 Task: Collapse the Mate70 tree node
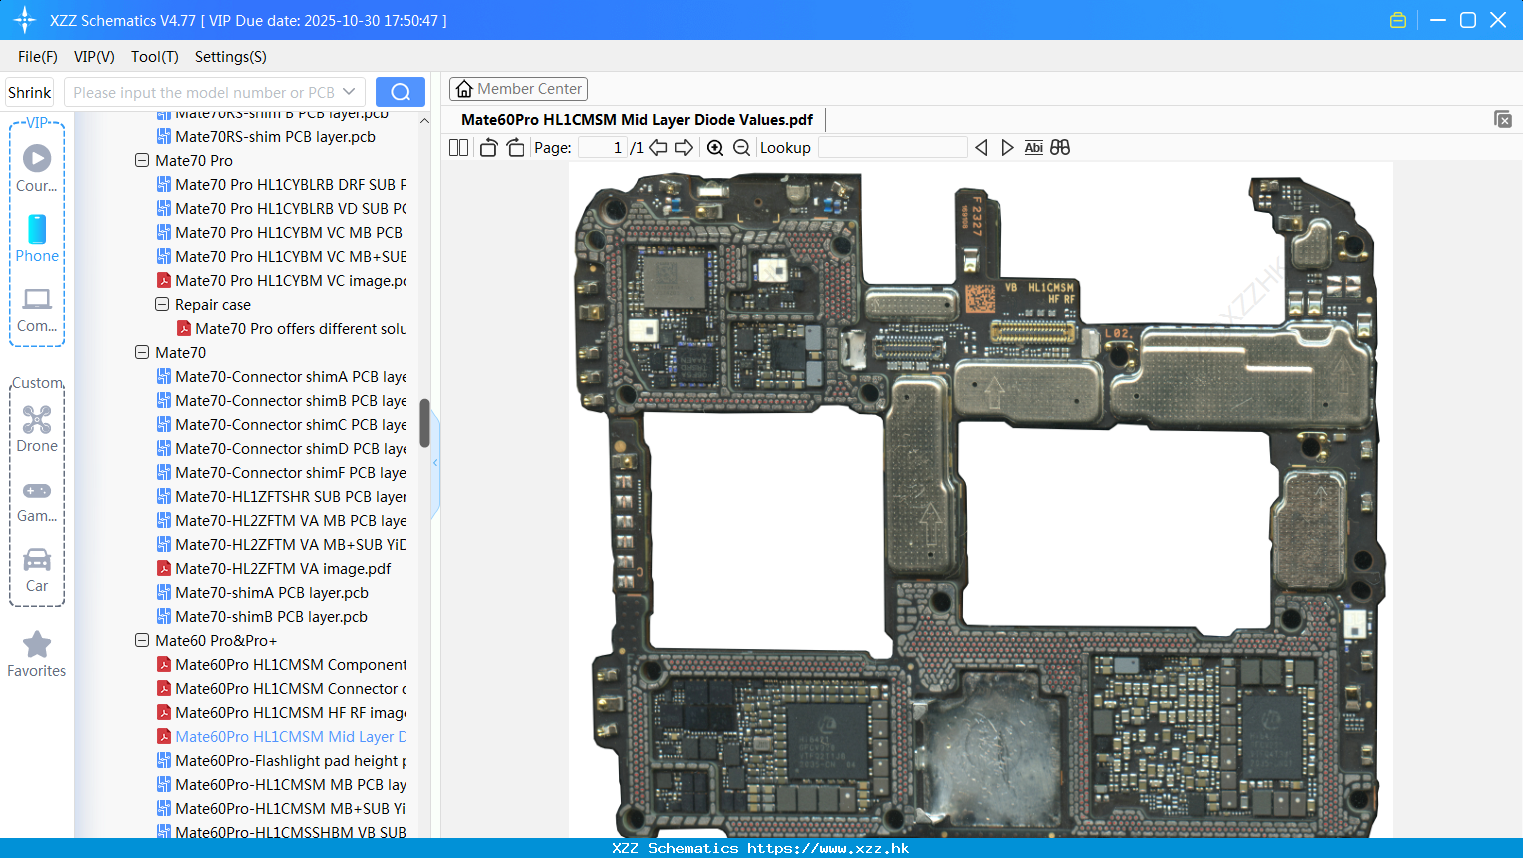click(x=142, y=352)
